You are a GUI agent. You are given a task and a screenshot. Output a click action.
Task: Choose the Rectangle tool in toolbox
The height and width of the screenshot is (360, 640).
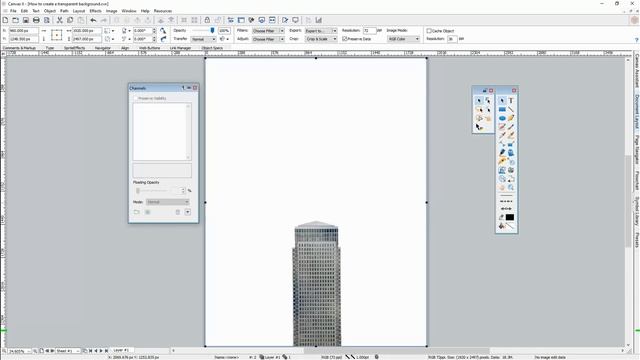pos(502,109)
